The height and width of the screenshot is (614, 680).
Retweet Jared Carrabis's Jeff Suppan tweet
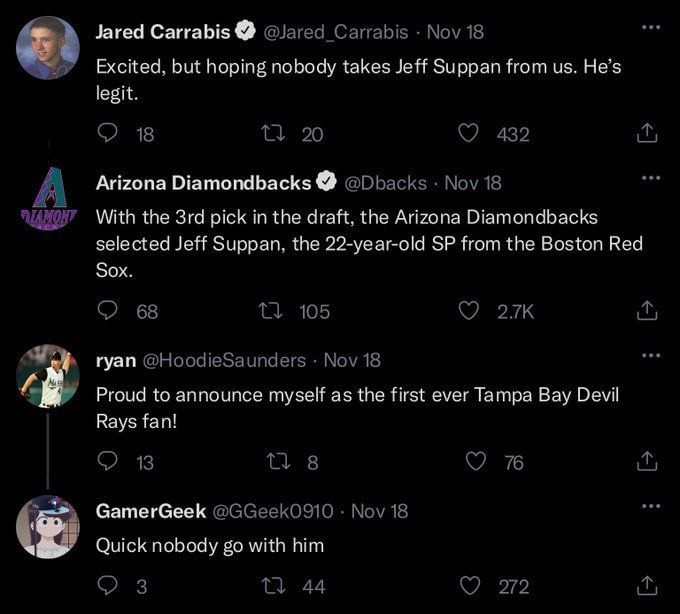tap(272, 133)
